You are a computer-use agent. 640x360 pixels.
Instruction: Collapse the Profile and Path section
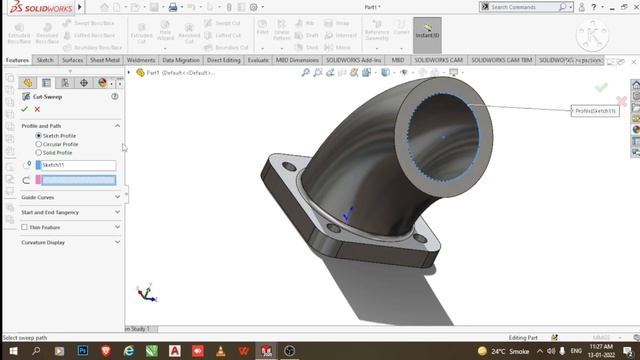[x=118, y=126]
